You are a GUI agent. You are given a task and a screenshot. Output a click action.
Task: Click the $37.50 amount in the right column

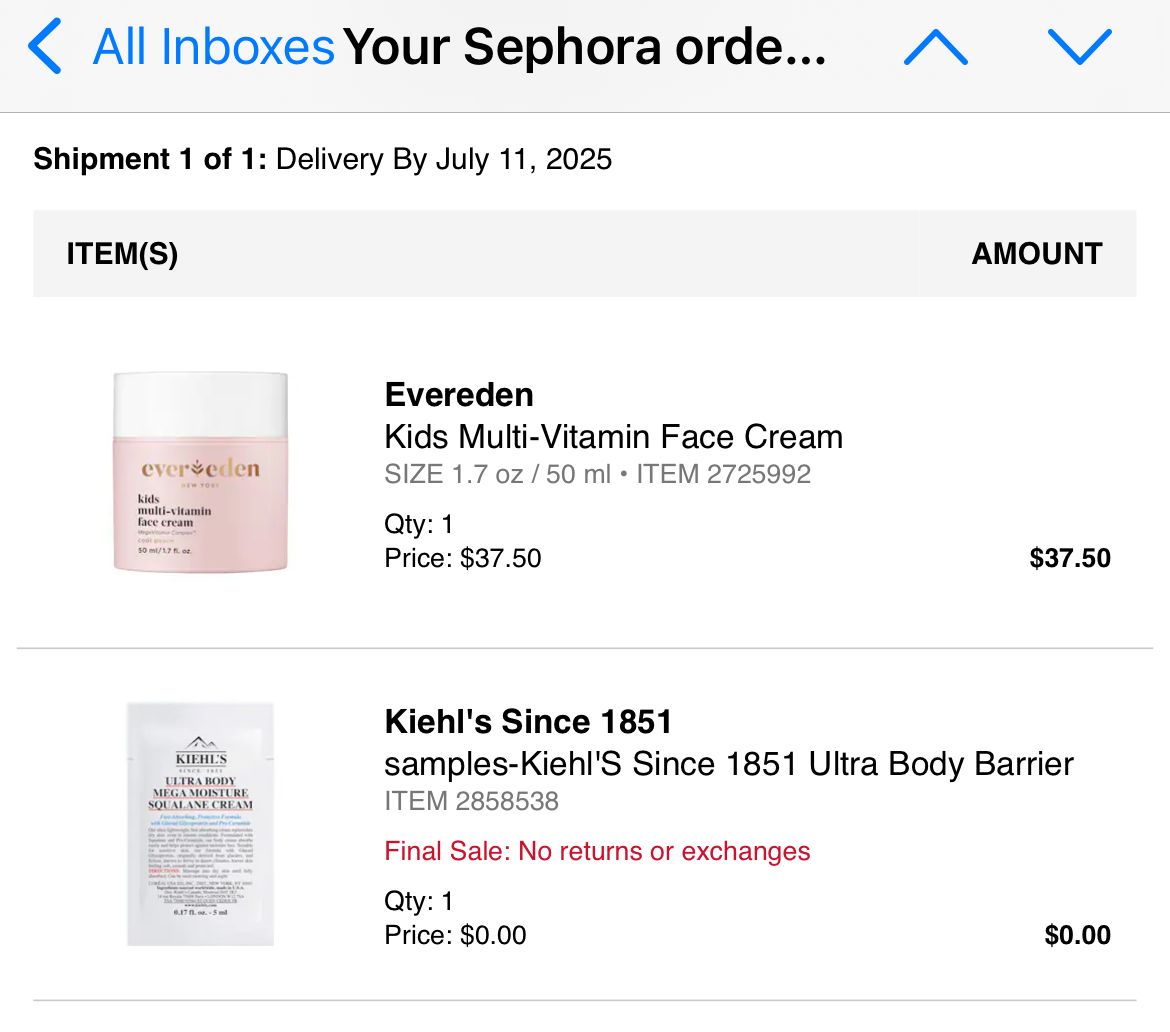(x=1072, y=558)
